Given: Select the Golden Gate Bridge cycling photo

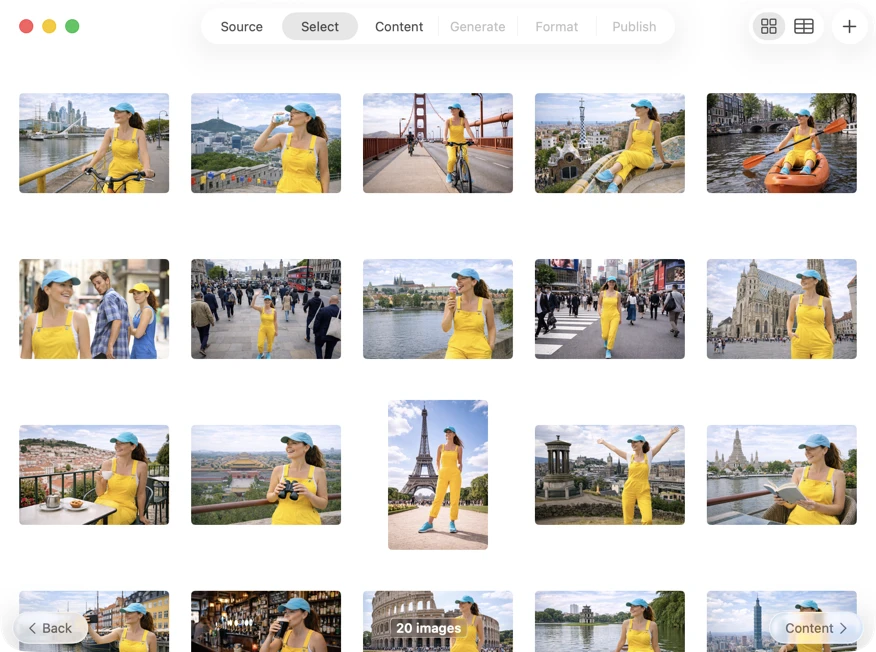Looking at the screenshot, I should click(x=437, y=143).
